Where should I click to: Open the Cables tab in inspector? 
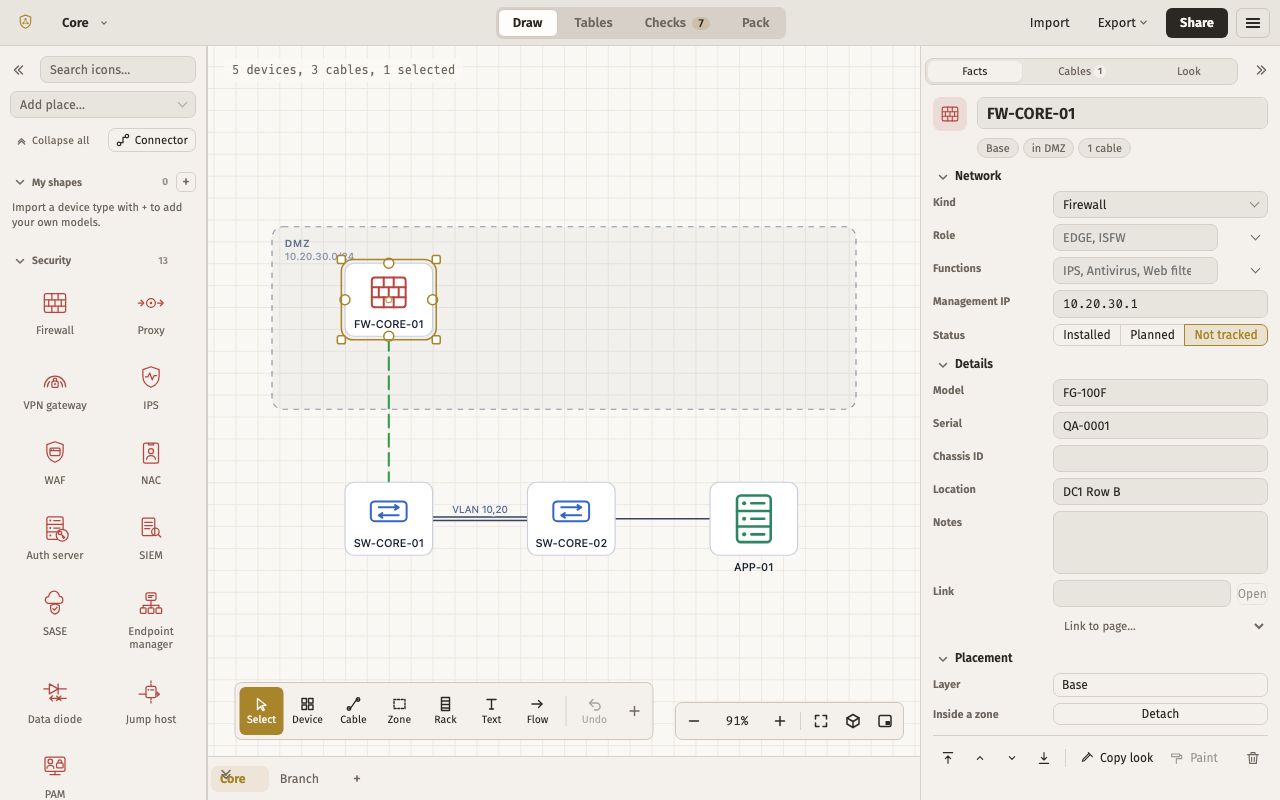[x=1081, y=71]
